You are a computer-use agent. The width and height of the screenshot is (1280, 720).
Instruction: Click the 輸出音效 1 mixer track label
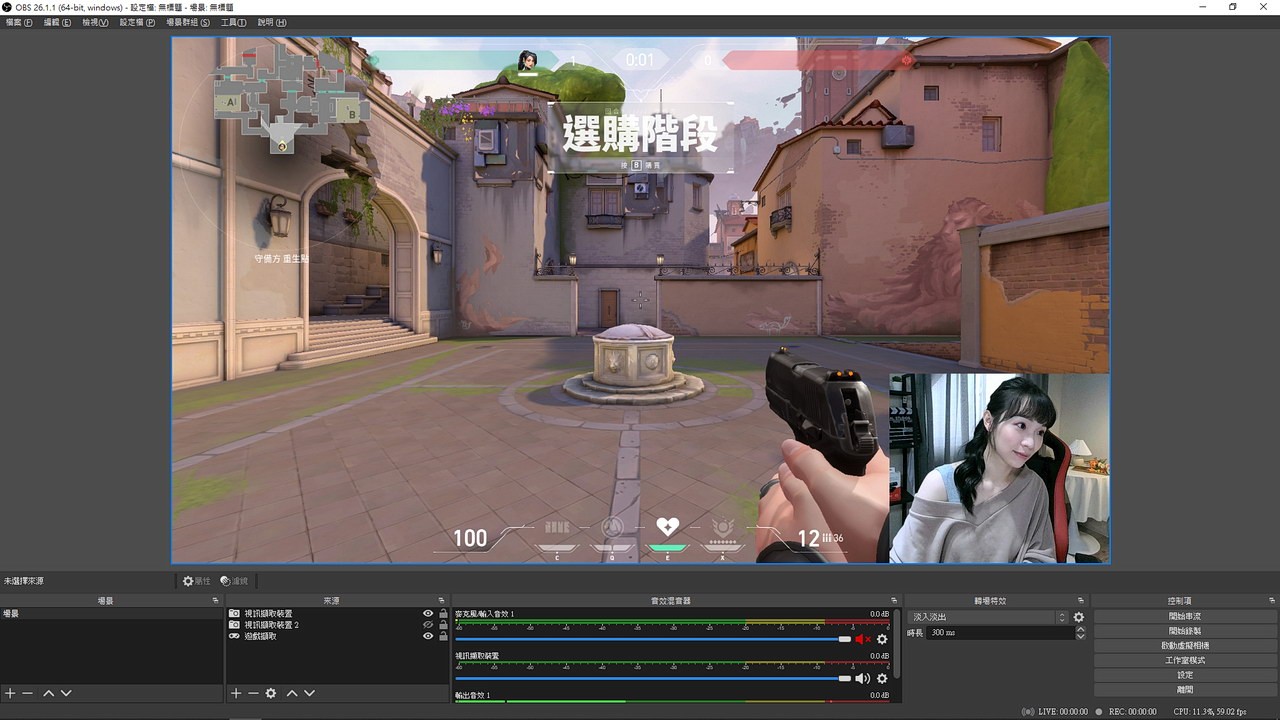click(472, 695)
